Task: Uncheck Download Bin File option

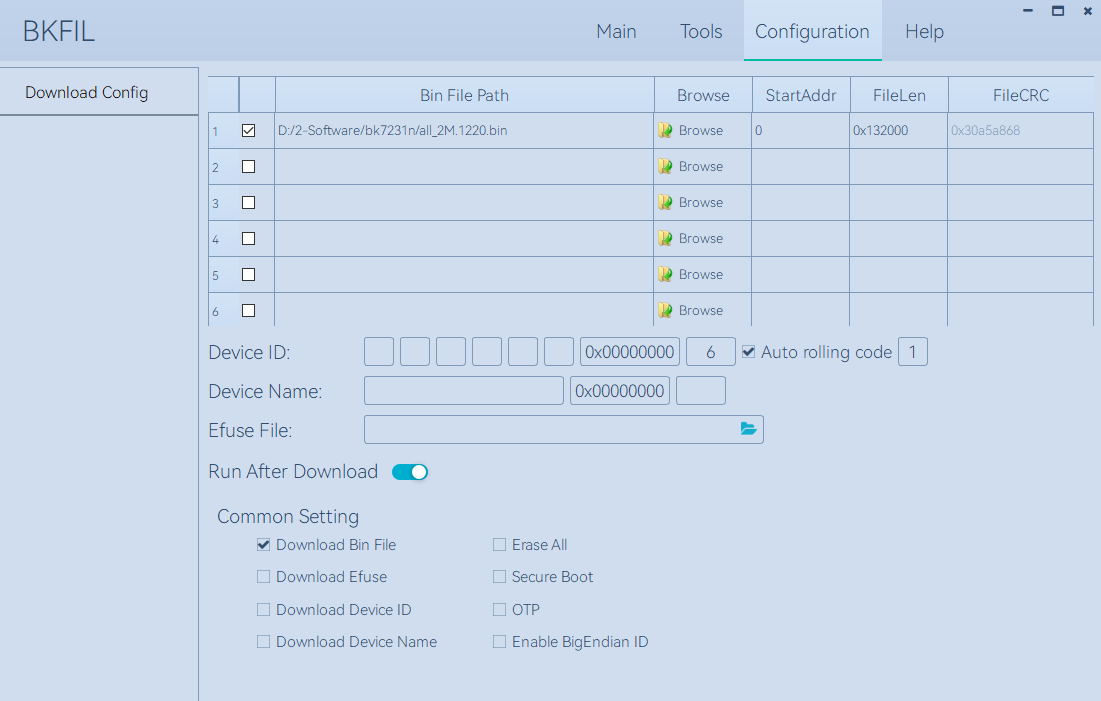Action: pos(264,545)
